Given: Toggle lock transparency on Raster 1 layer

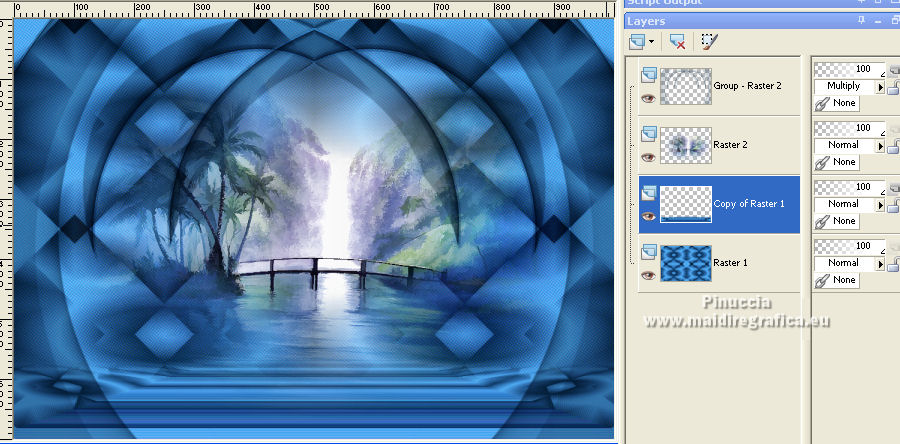Looking at the screenshot, I should [x=893, y=265].
